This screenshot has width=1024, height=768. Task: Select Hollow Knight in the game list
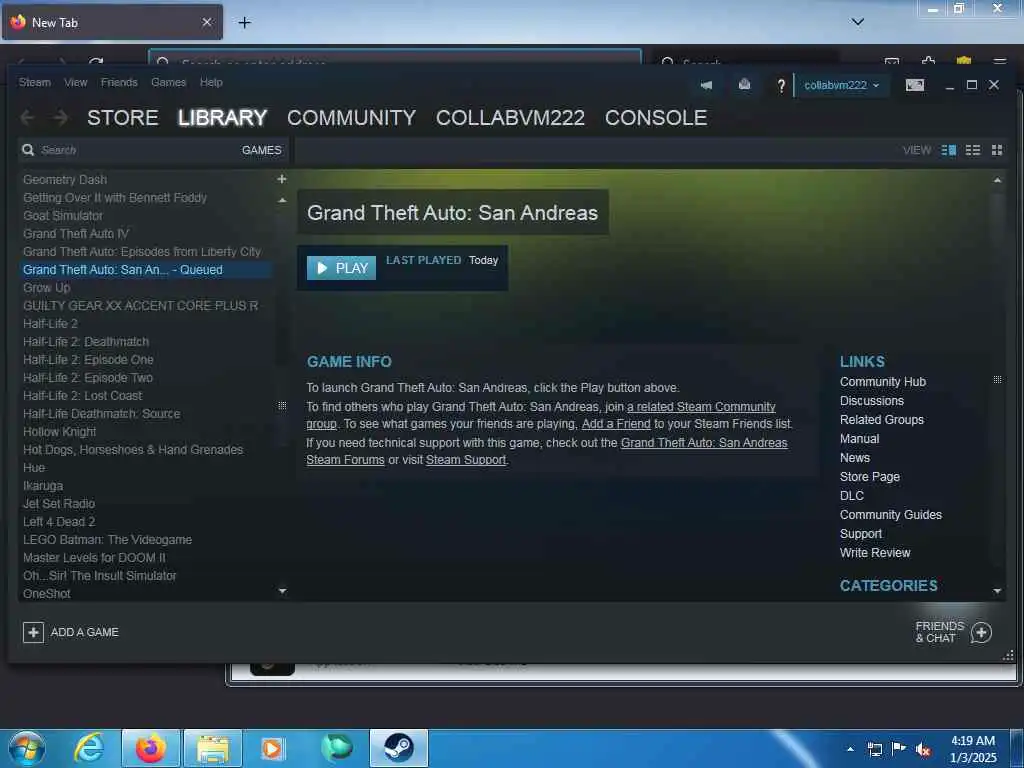point(59,432)
